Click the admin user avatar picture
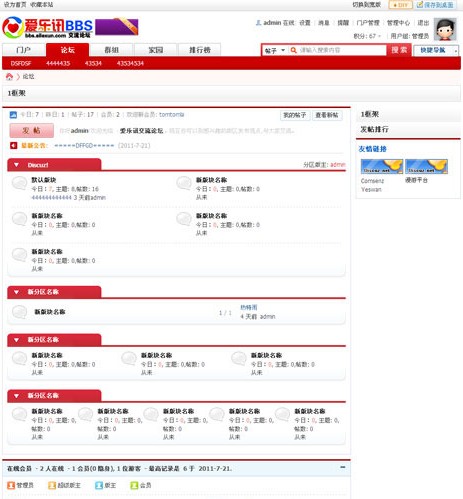This screenshot has height=499, width=463. pyautogui.click(x=445, y=29)
